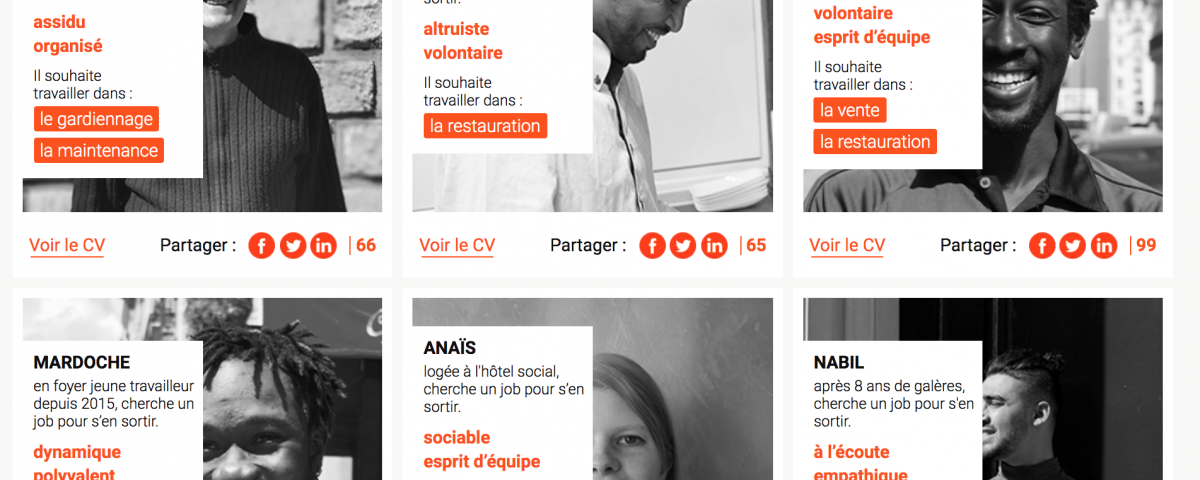The height and width of the screenshot is (480, 1200).
Task: Open Voir le CV with 99 shares
Action: coord(847,246)
